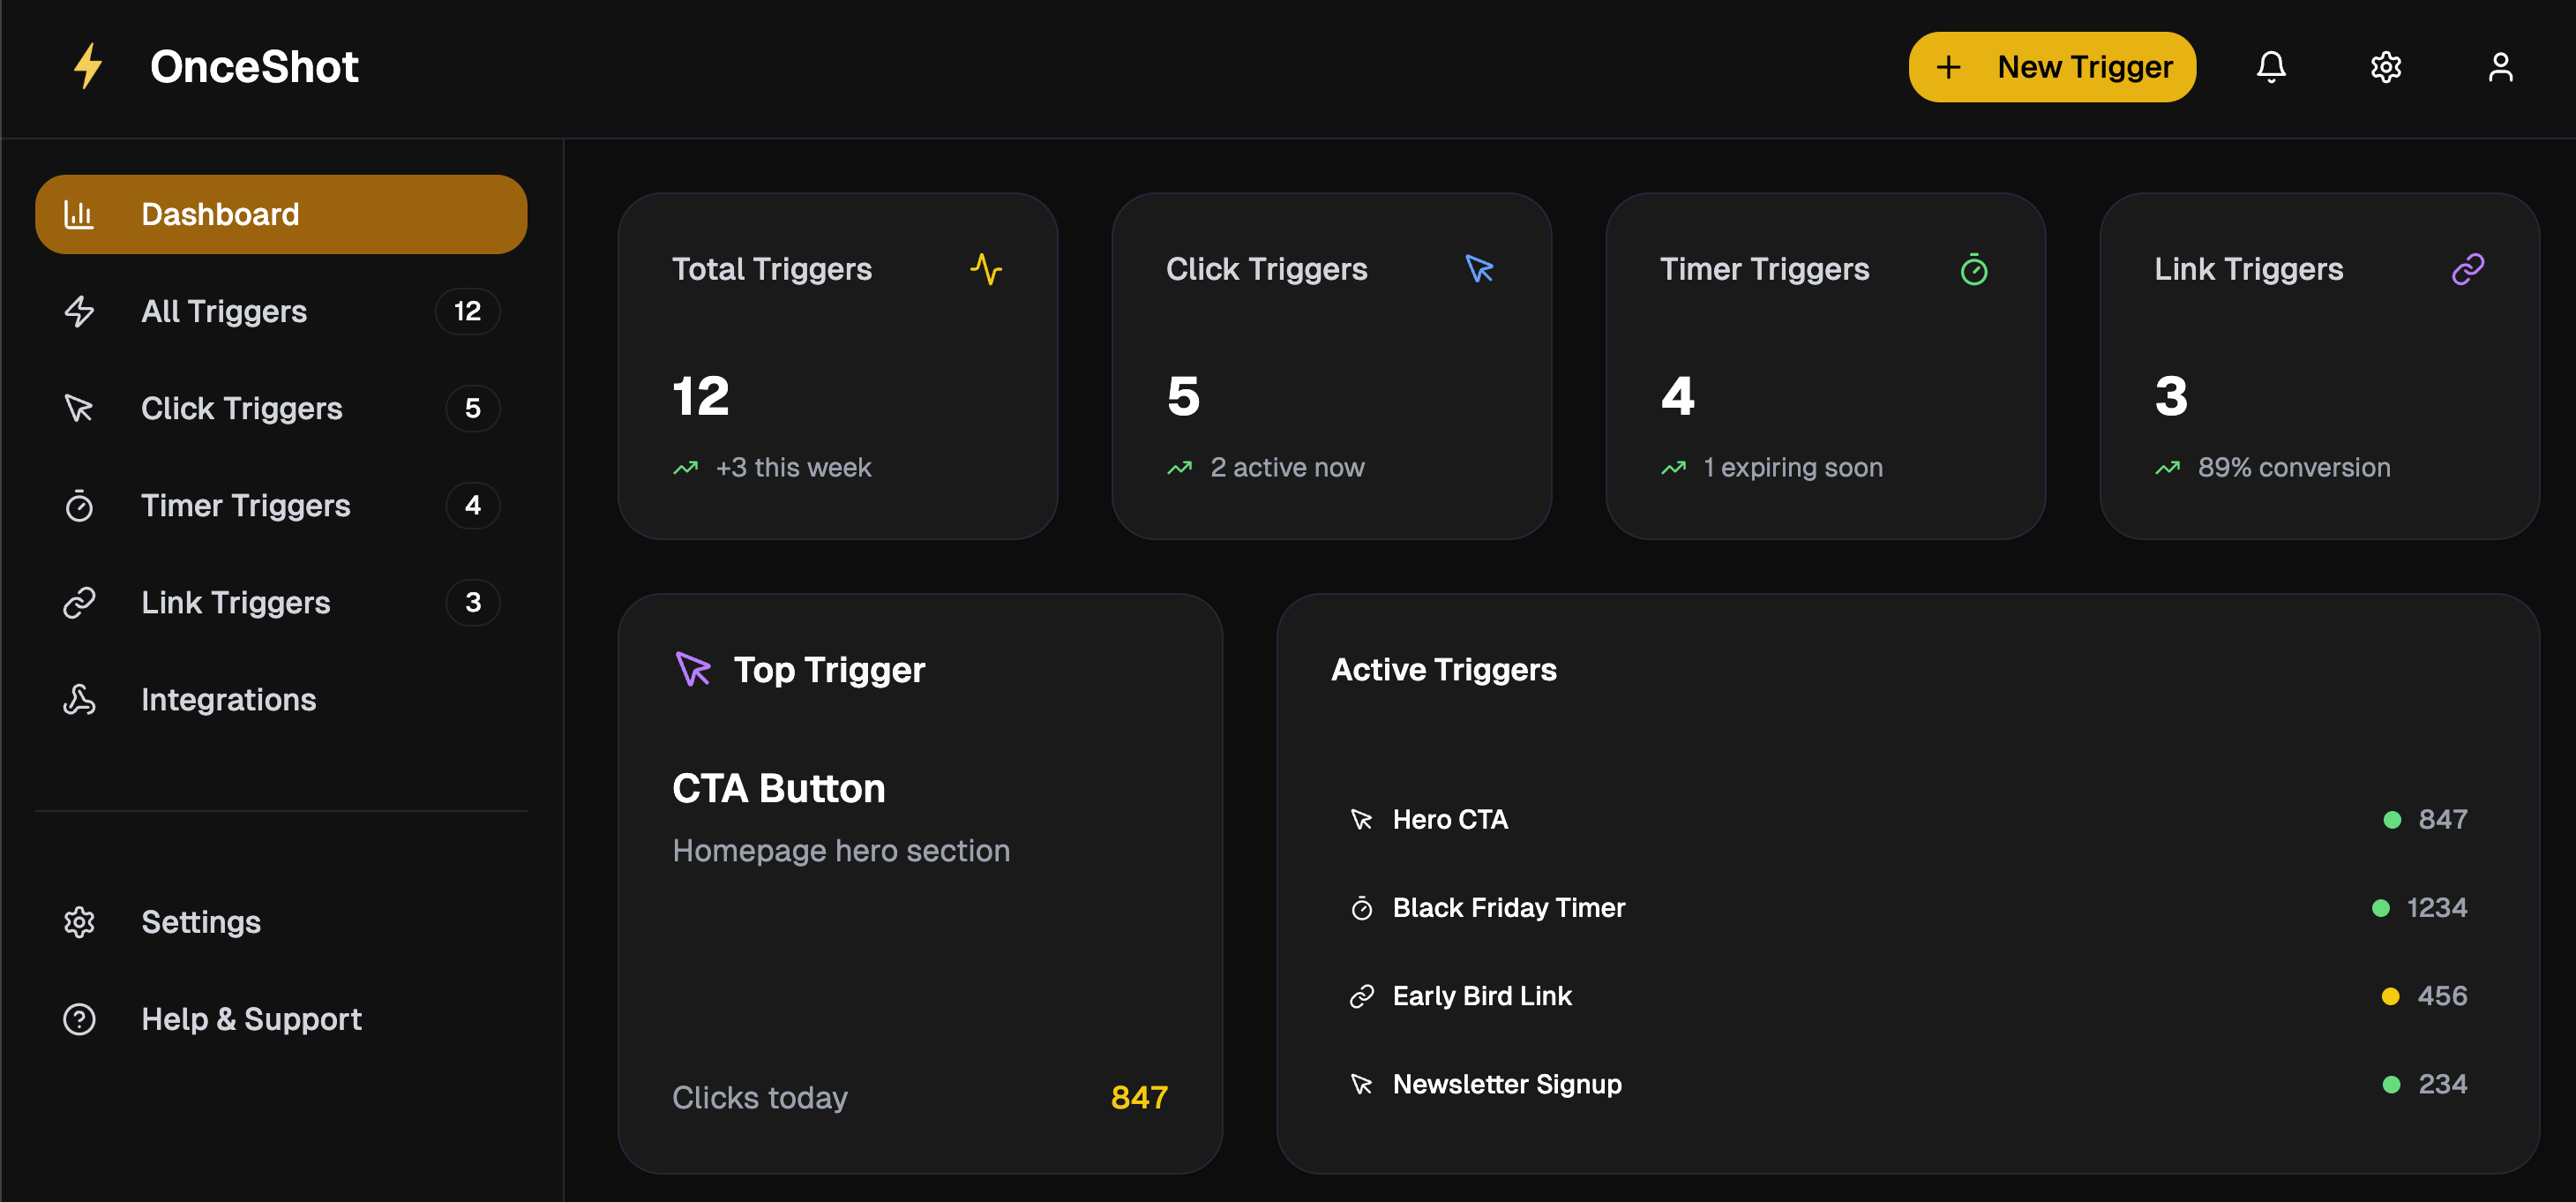This screenshot has height=1202, width=2576.
Task: Open the settings gear in the top bar
Action: point(2386,66)
